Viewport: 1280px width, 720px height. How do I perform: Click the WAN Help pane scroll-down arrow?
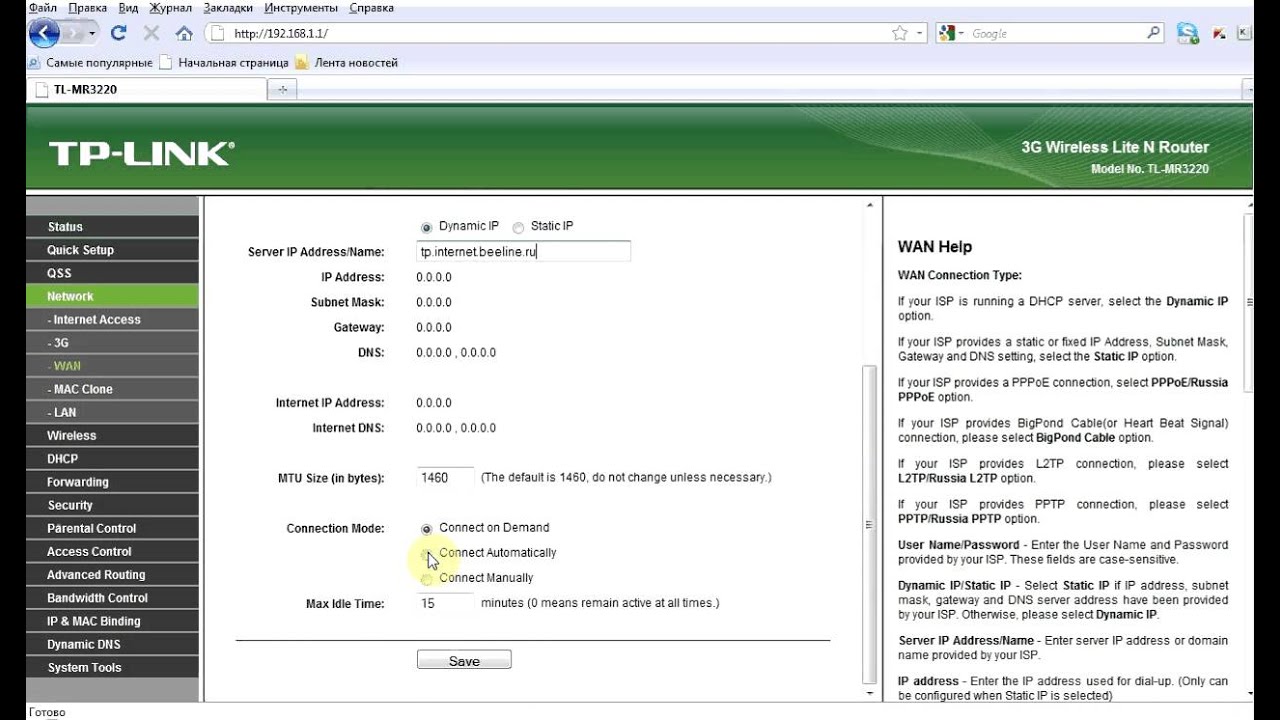point(1248,692)
